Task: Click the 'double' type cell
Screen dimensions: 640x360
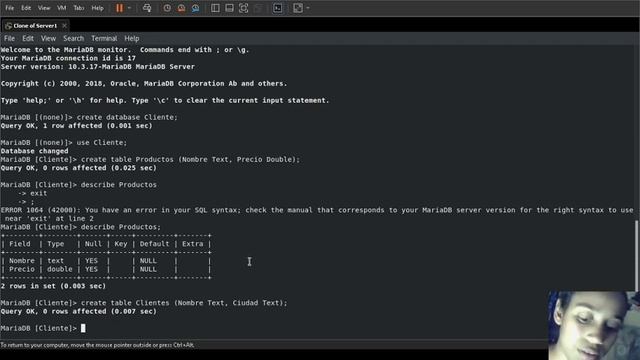Action: [60, 269]
